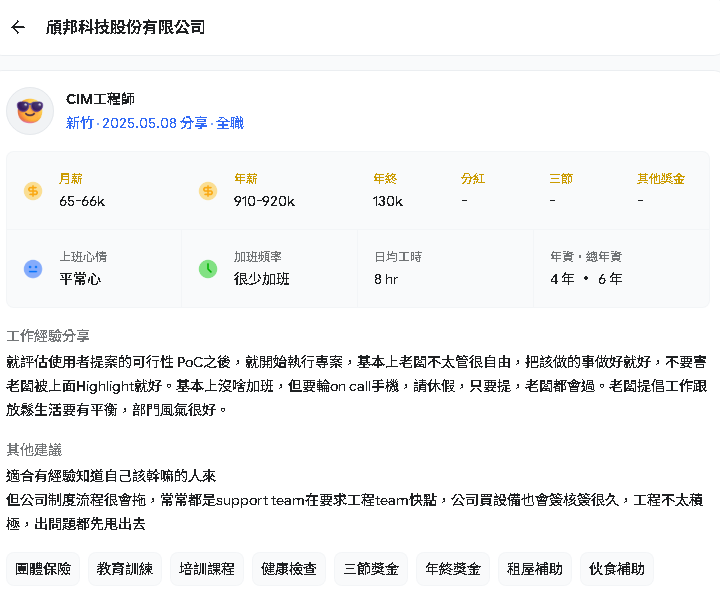Click the 平常心 mood value
Screen dimensions: 720x597
pyautogui.click(x=80, y=279)
